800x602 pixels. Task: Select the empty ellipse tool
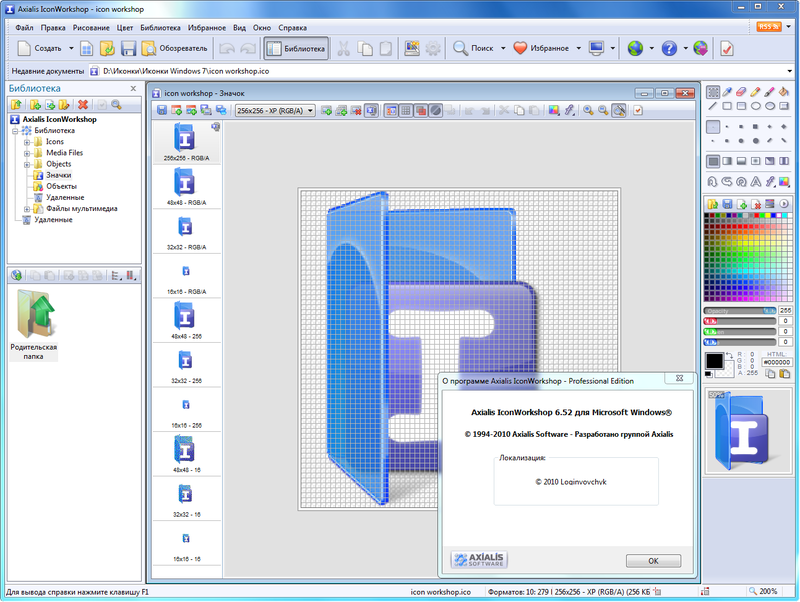click(756, 106)
